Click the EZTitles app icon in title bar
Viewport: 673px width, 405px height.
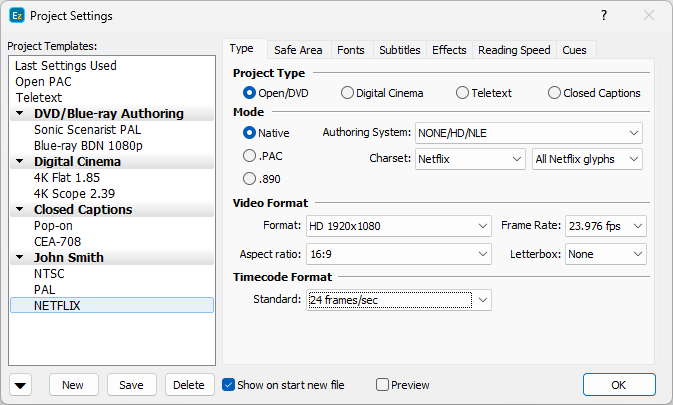16,16
